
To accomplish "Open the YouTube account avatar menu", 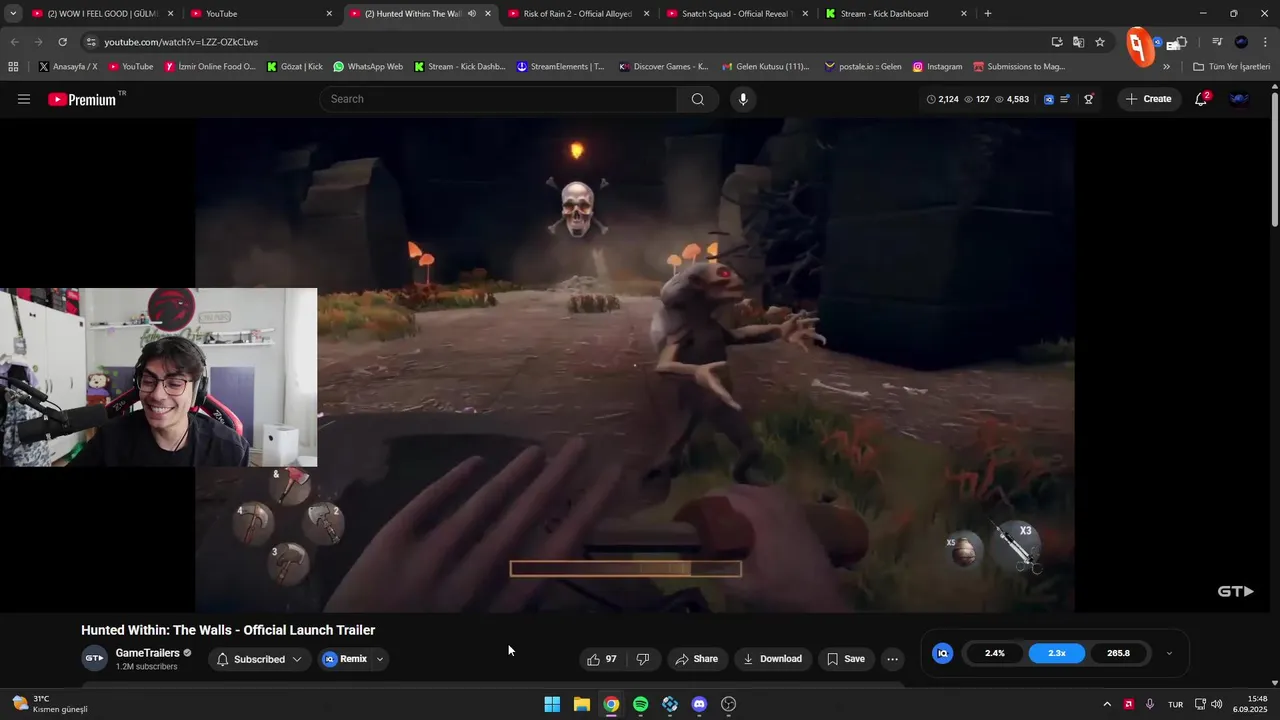I will tap(1239, 99).
